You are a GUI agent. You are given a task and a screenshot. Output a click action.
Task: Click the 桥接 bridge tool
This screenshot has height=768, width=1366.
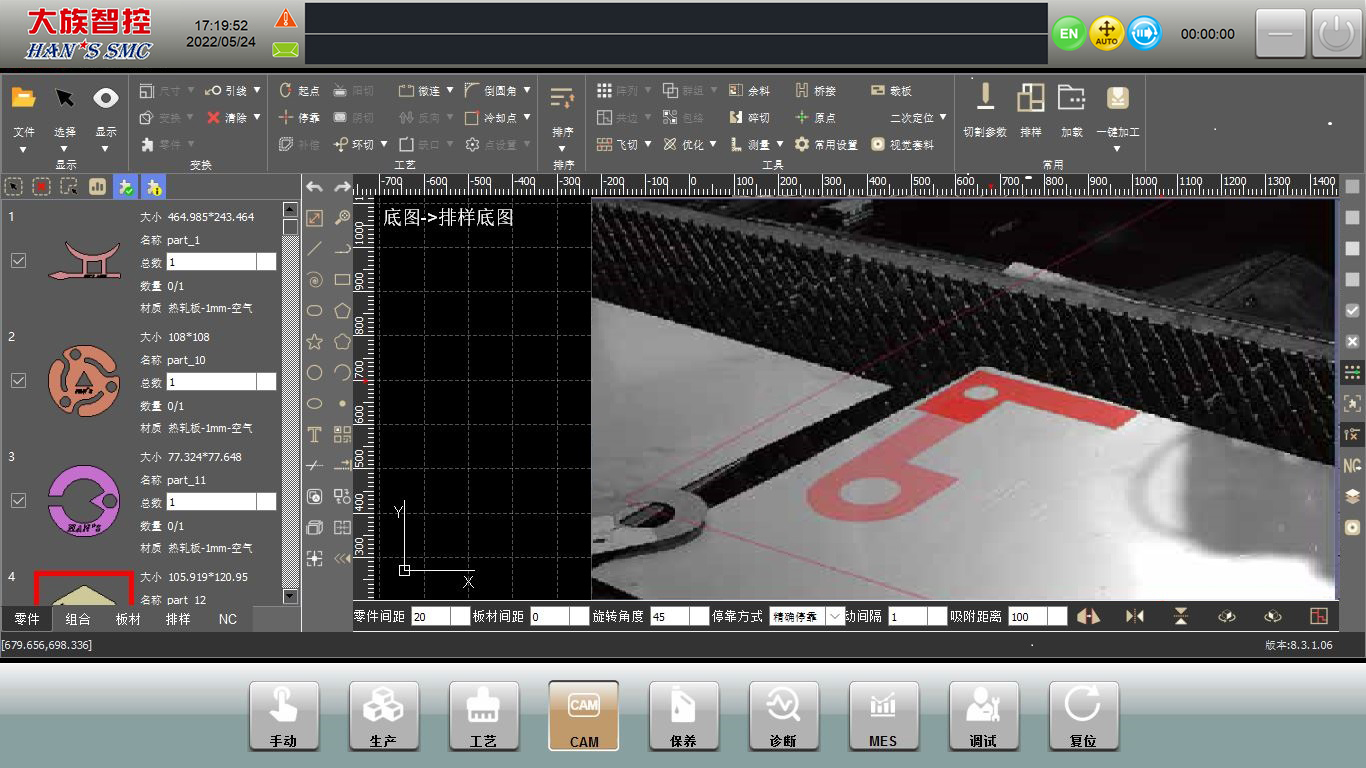[815, 91]
